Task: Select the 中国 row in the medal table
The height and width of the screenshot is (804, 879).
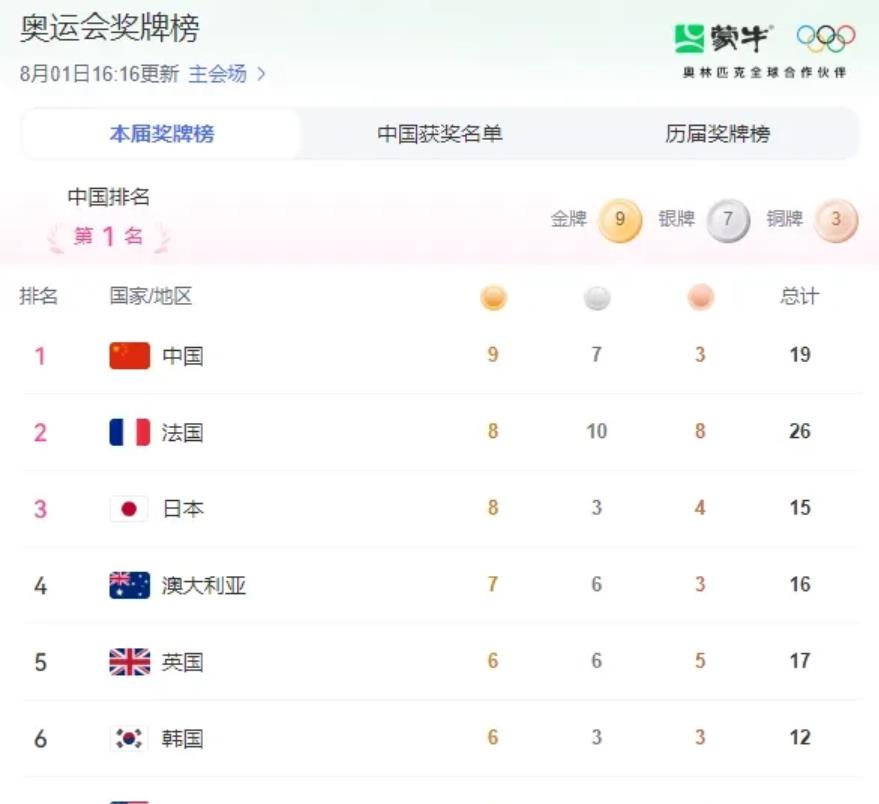Action: [x=440, y=355]
